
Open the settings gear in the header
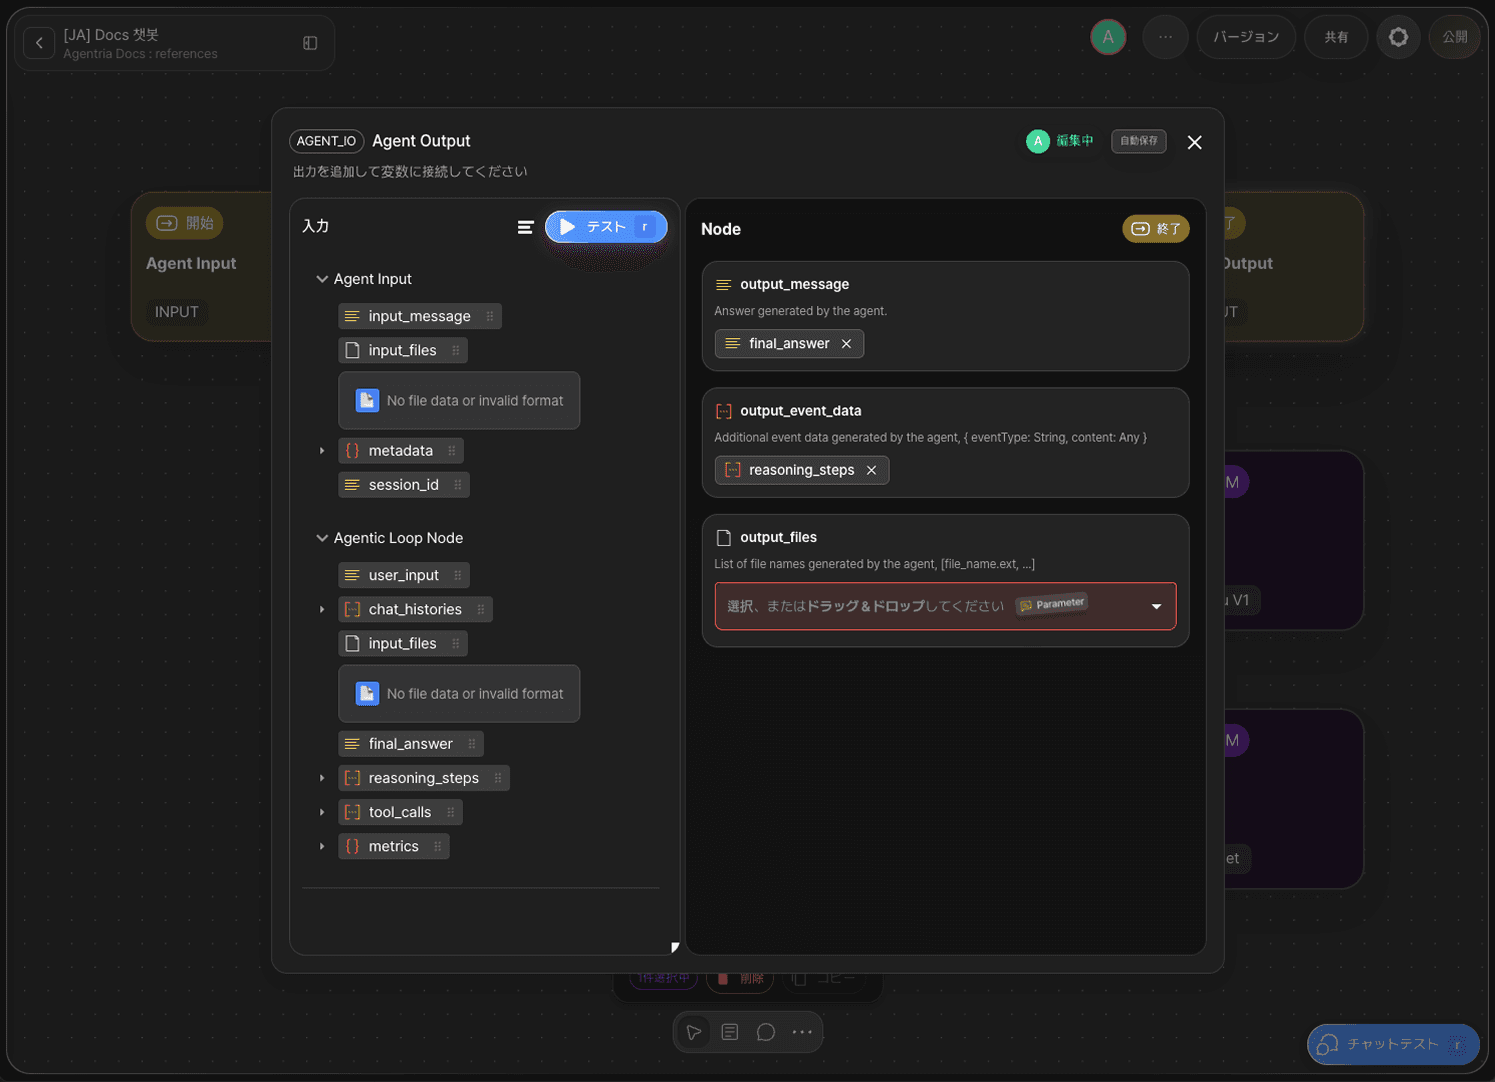(x=1398, y=37)
